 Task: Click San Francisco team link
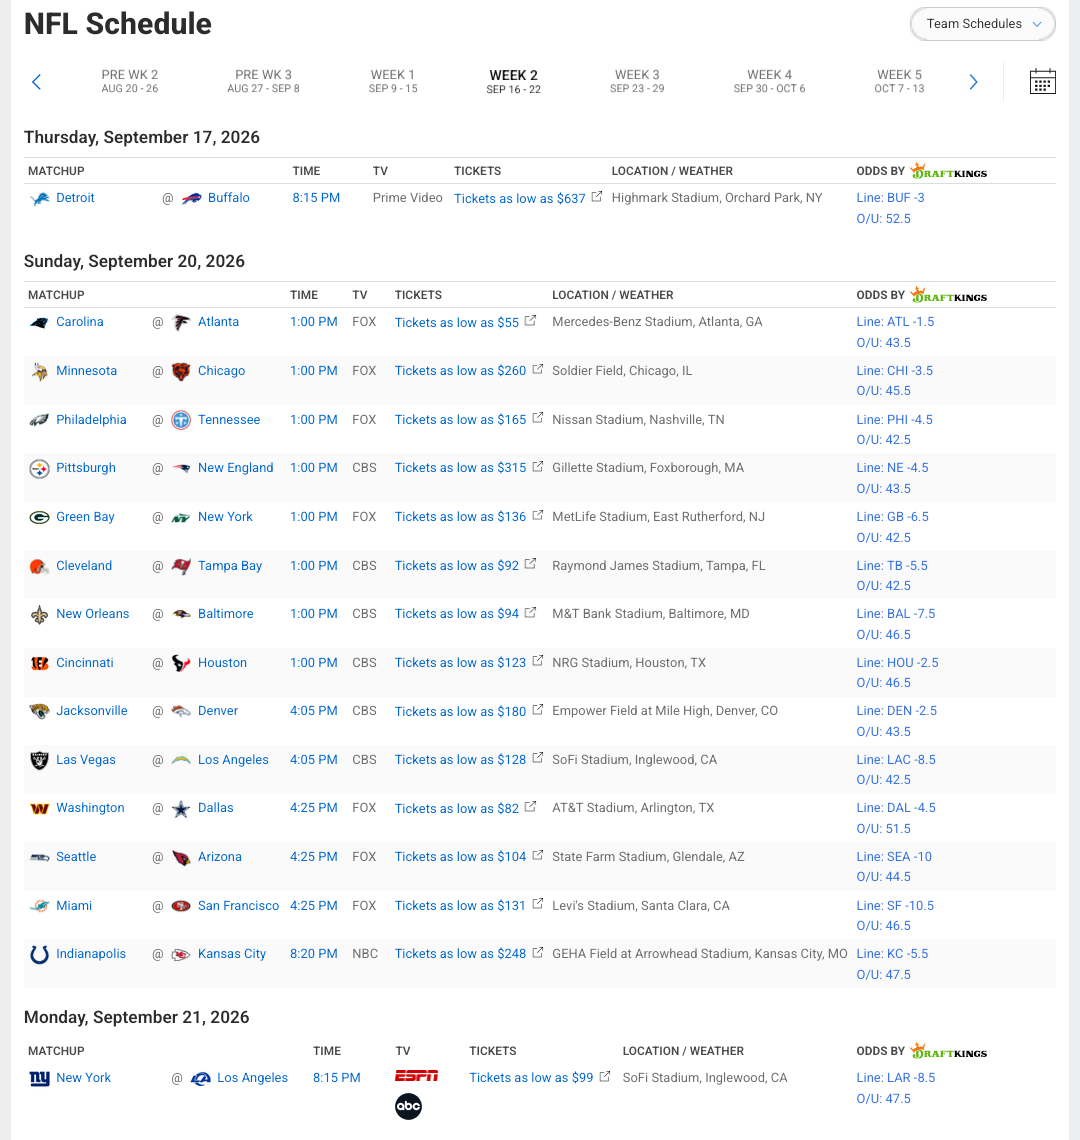[x=239, y=905]
